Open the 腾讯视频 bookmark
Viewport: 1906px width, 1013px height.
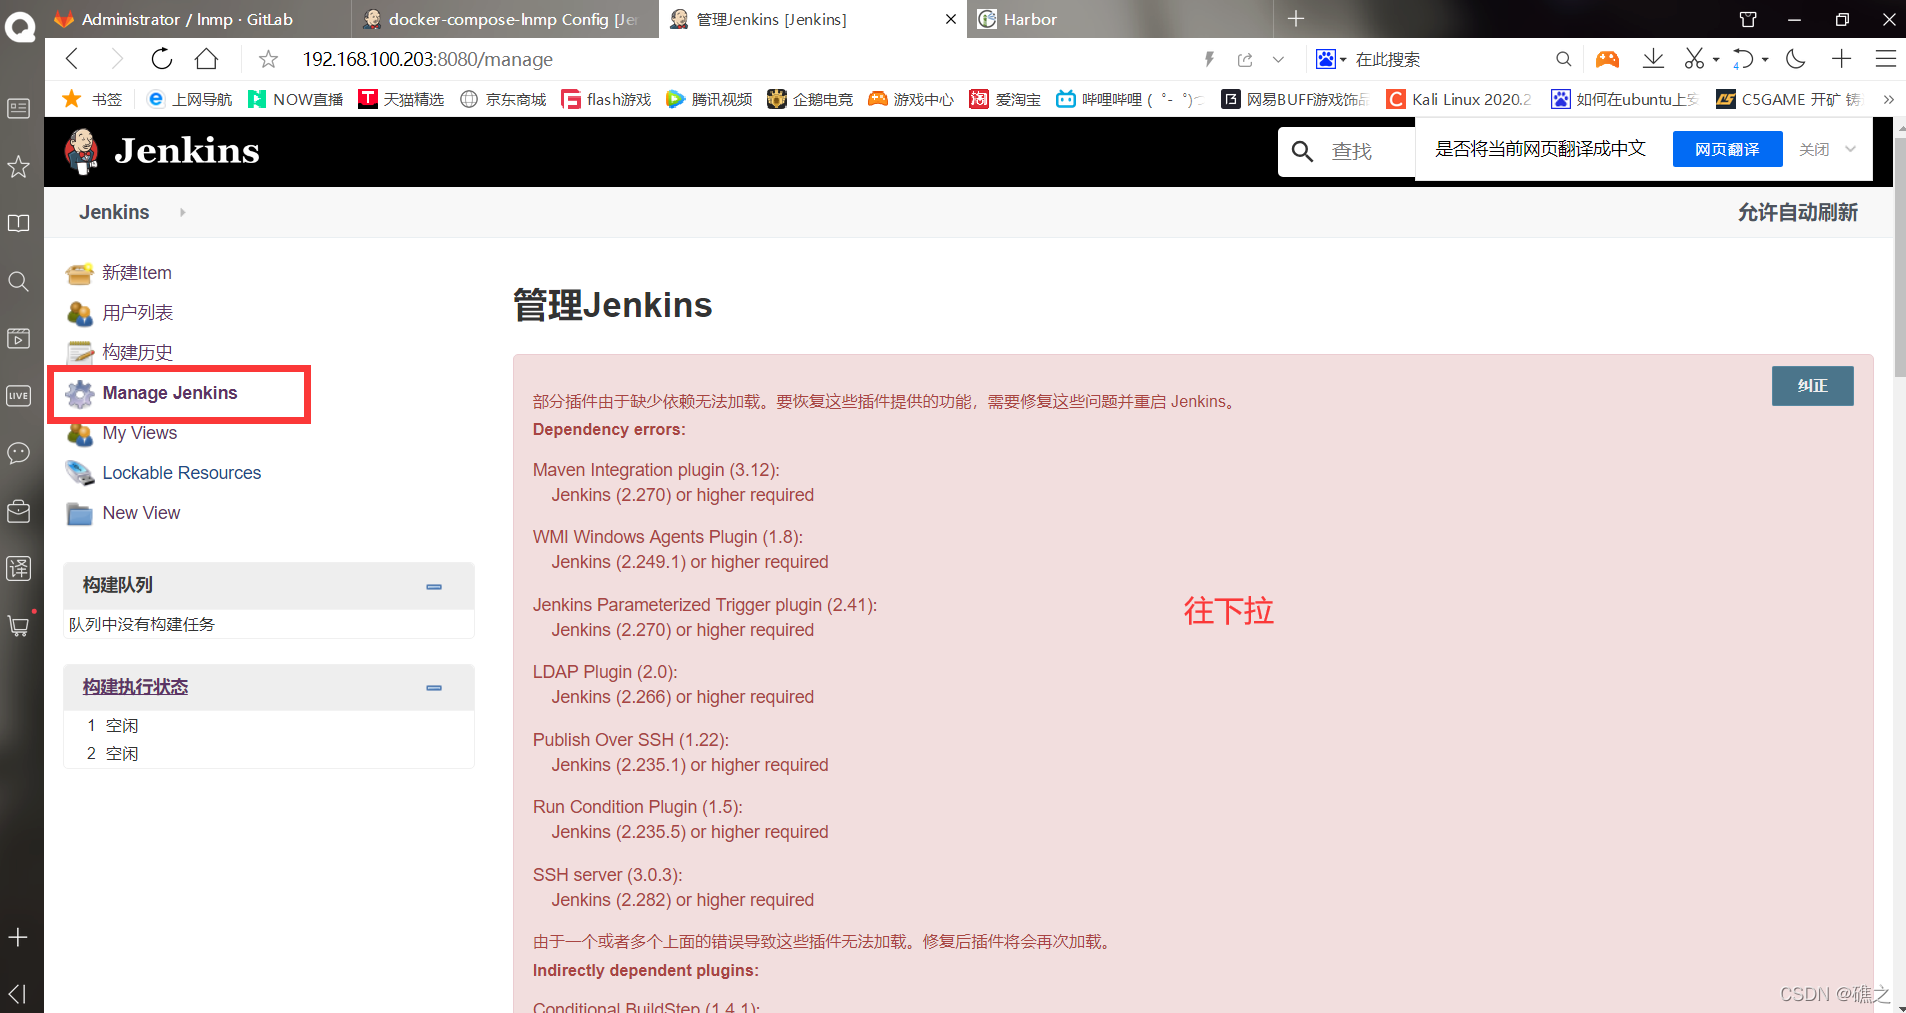[x=709, y=99]
